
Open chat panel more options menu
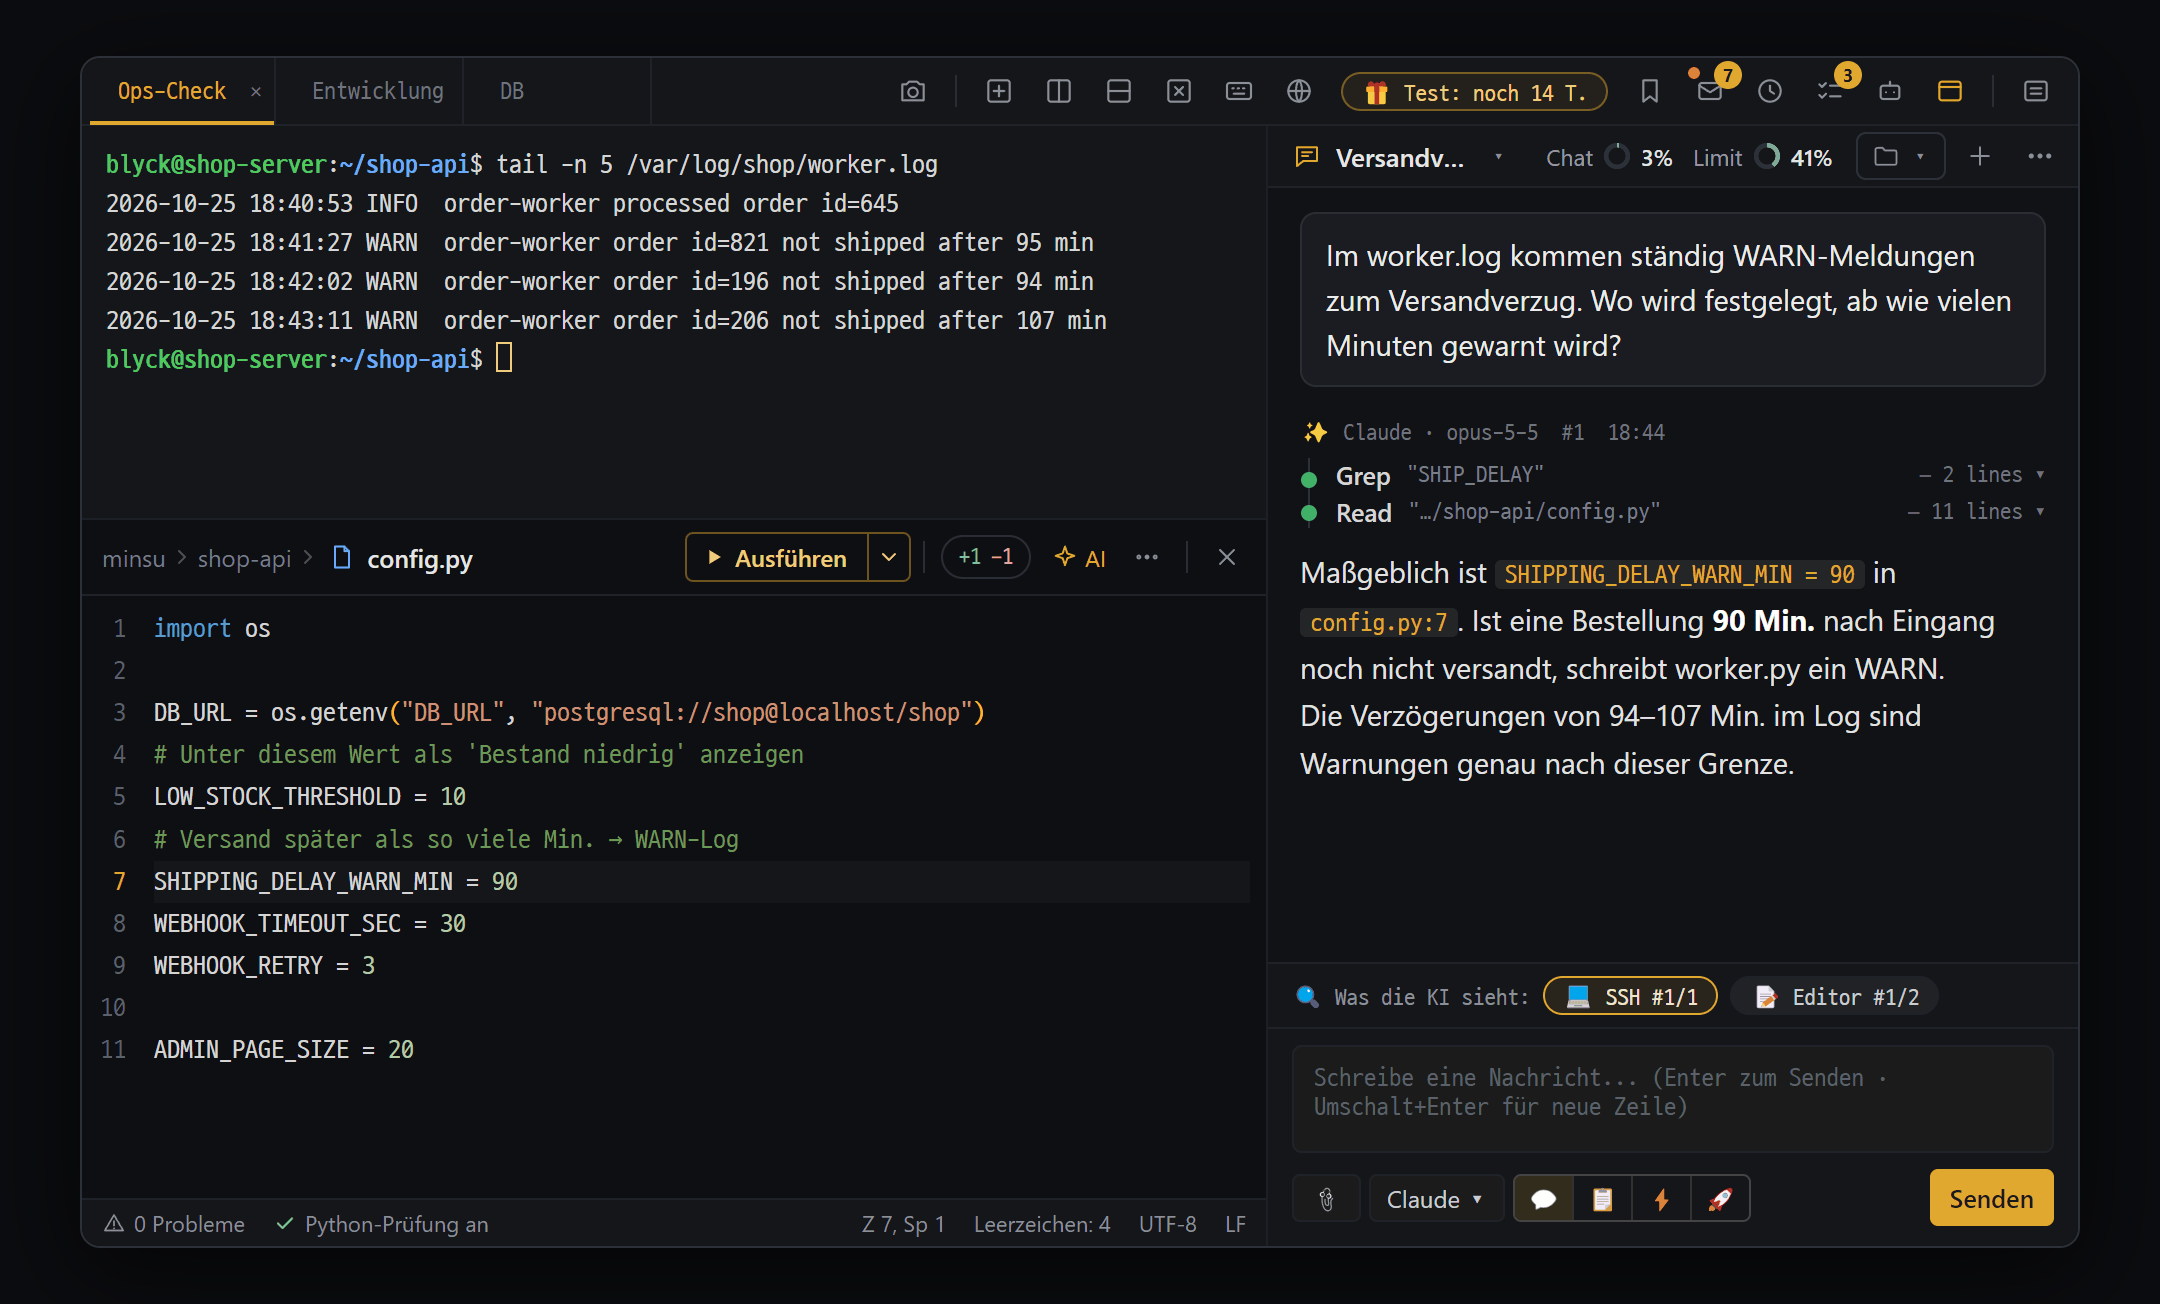click(x=2040, y=157)
